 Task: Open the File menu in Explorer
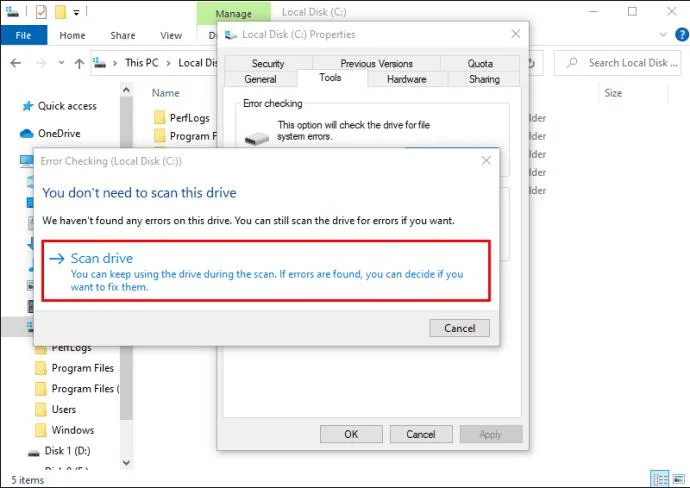tap(23, 35)
